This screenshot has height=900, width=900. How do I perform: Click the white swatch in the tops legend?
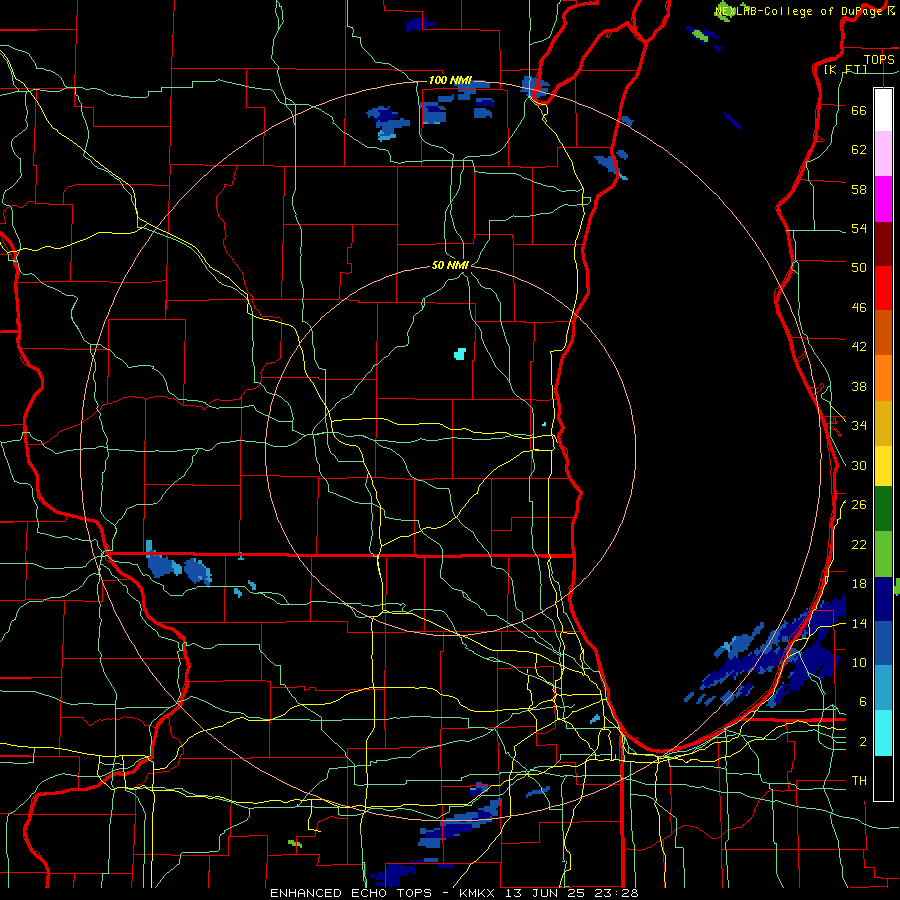(x=883, y=110)
